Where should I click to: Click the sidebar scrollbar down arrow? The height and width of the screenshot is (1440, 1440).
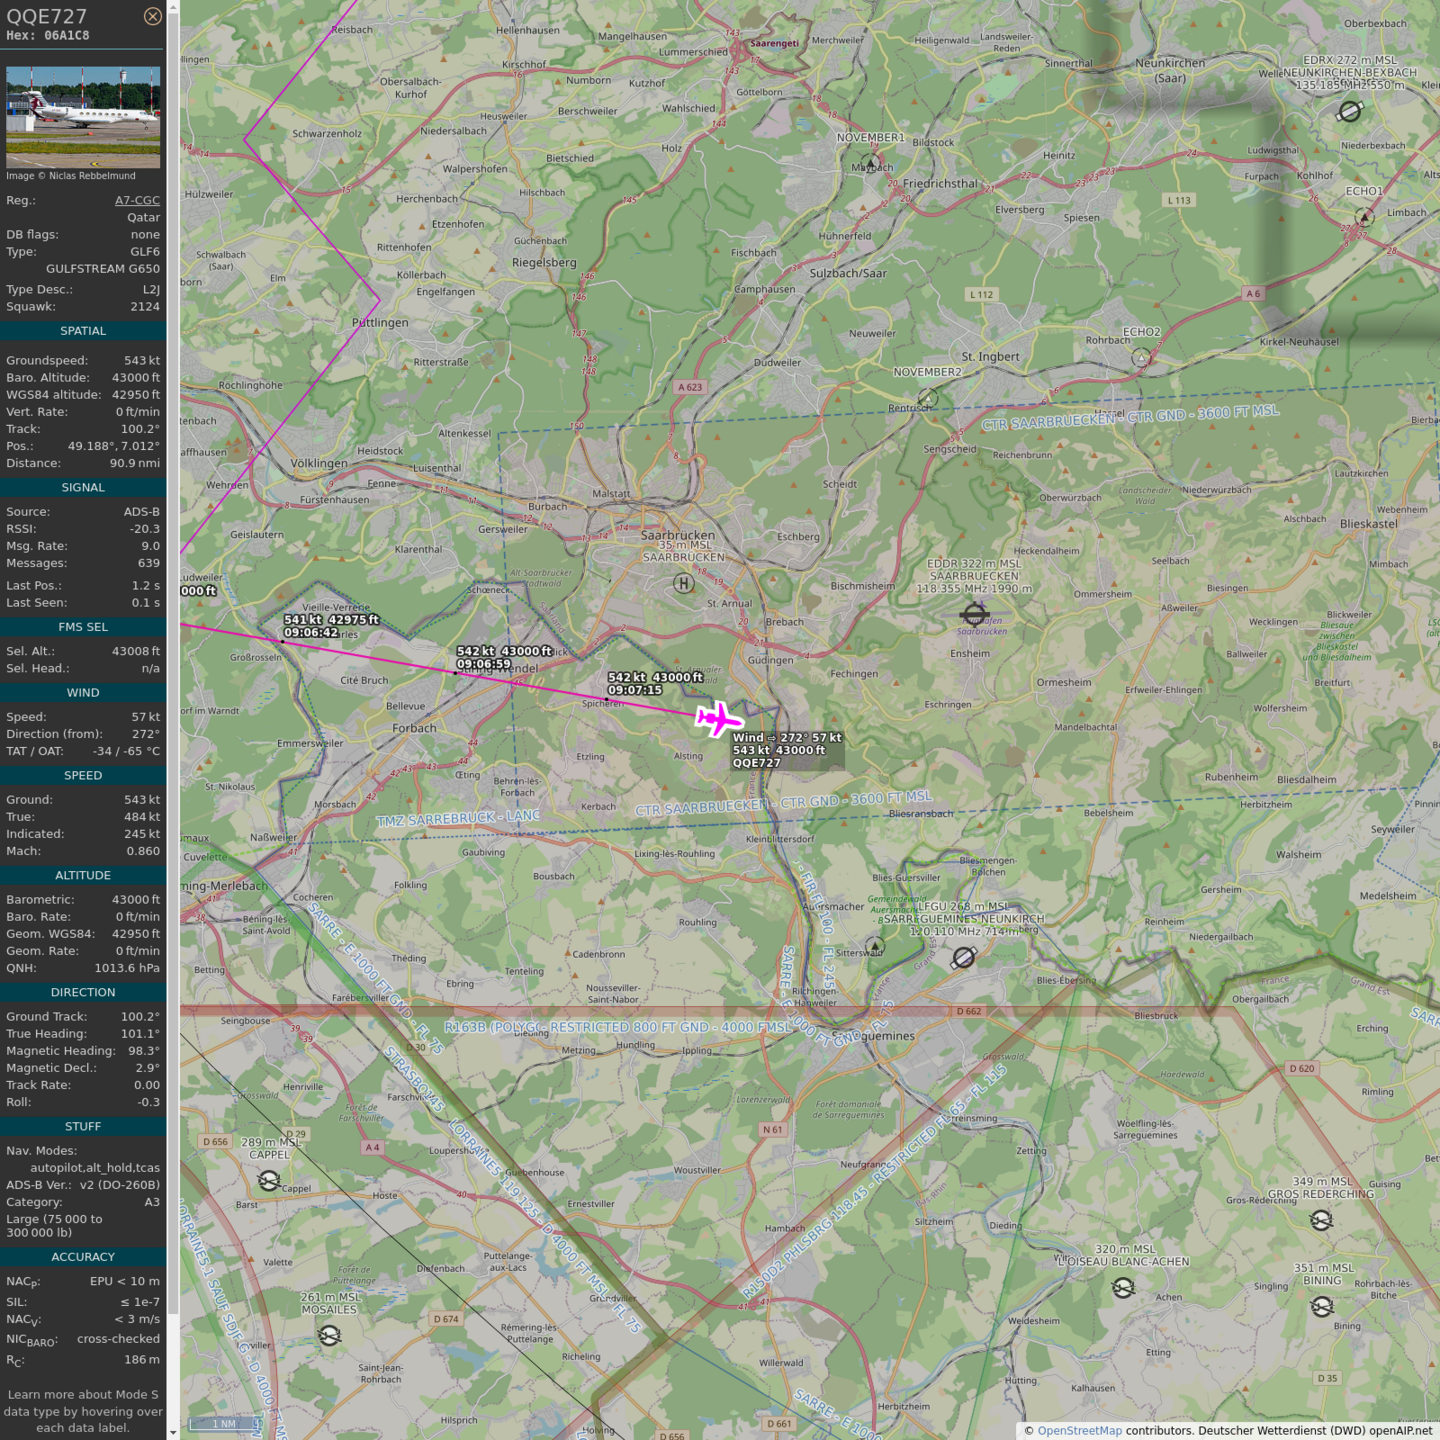click(173, 1432)
